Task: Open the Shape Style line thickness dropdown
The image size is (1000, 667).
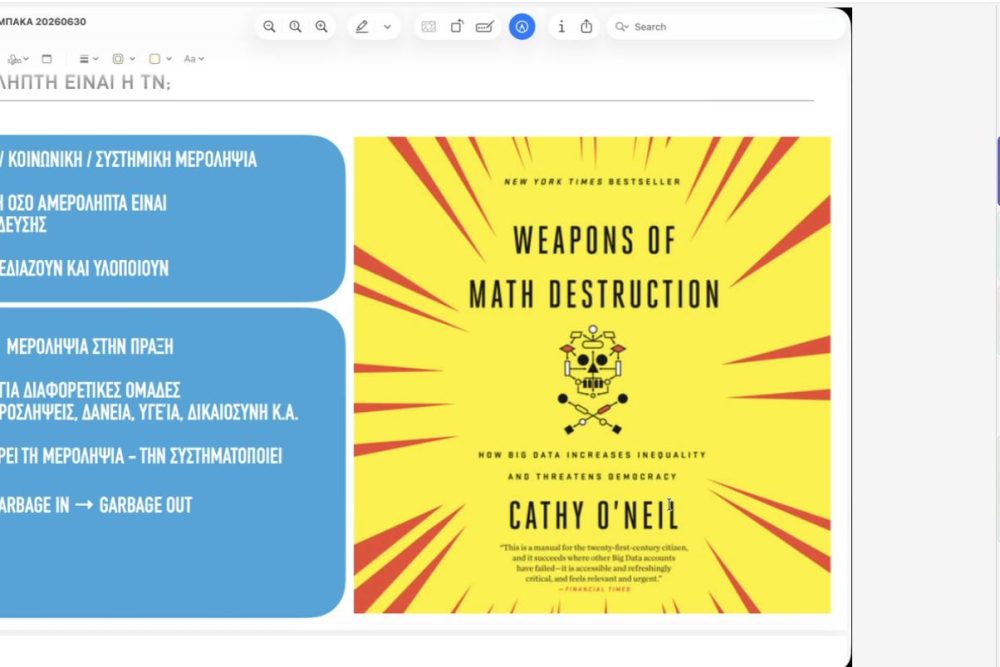Action: tap(89, 59)
